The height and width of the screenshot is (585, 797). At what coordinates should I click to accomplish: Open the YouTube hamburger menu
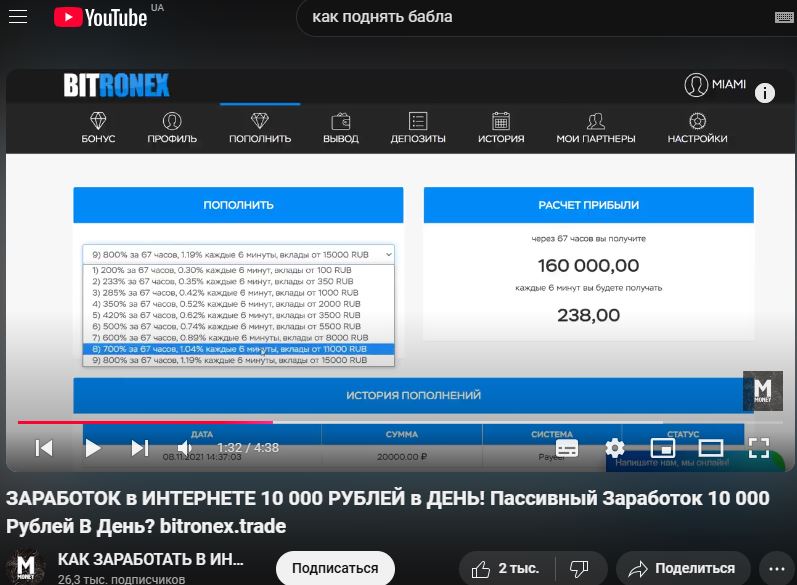pyautogui.click(x=18, y=16)
